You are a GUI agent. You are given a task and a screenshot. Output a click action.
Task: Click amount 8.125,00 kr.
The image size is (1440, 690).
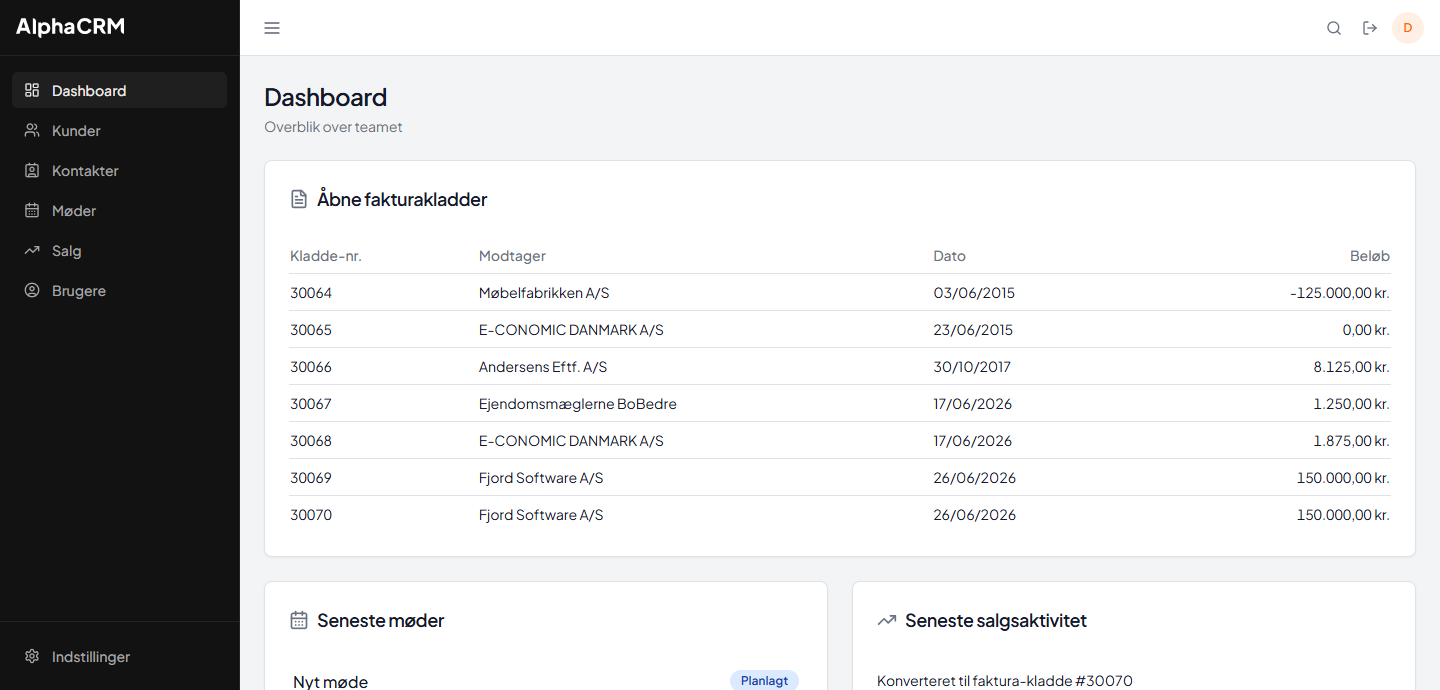(1352, 367)
